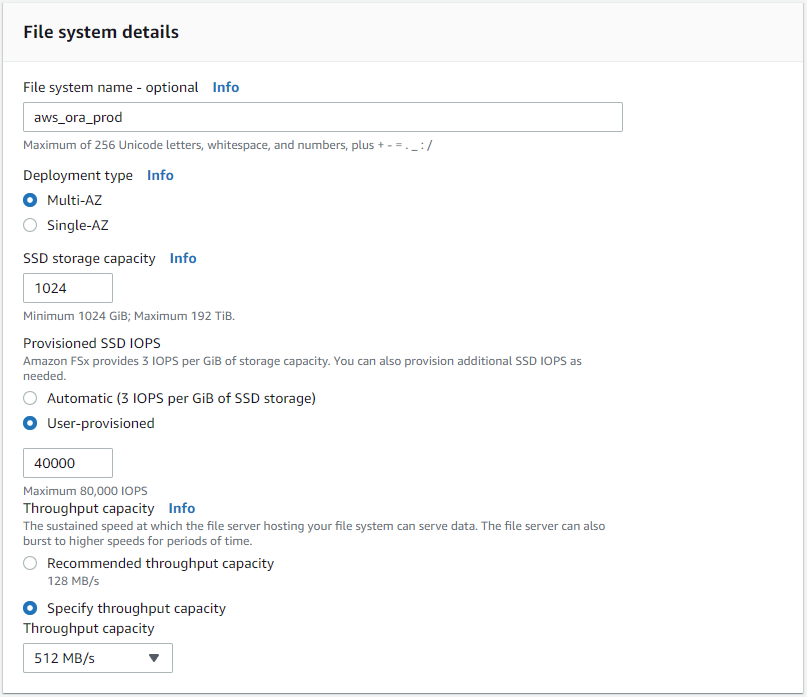The height and width of the screenshot is (697, 807).
Task: Open Info link for SSD storage capacity
Action: (183, 258)
